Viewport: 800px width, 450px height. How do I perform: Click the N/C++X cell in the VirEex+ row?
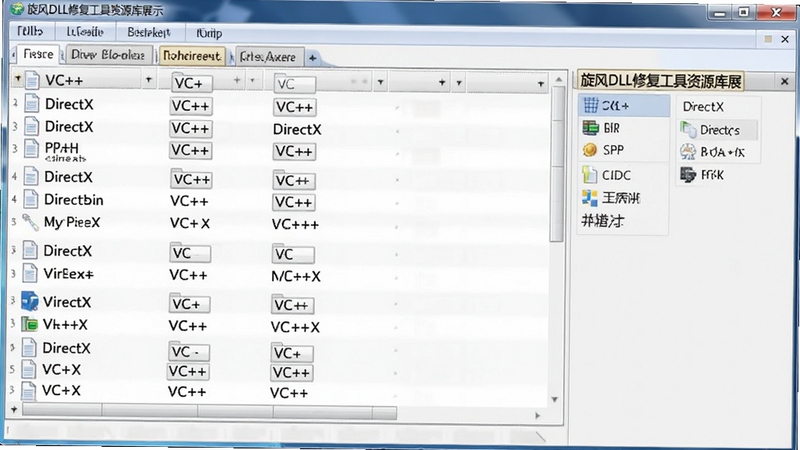pos(296,277)
